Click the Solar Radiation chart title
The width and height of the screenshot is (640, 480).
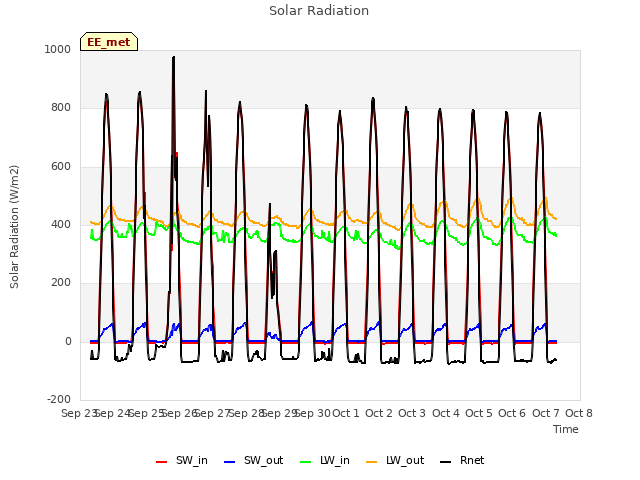click(x=319, y=11)
